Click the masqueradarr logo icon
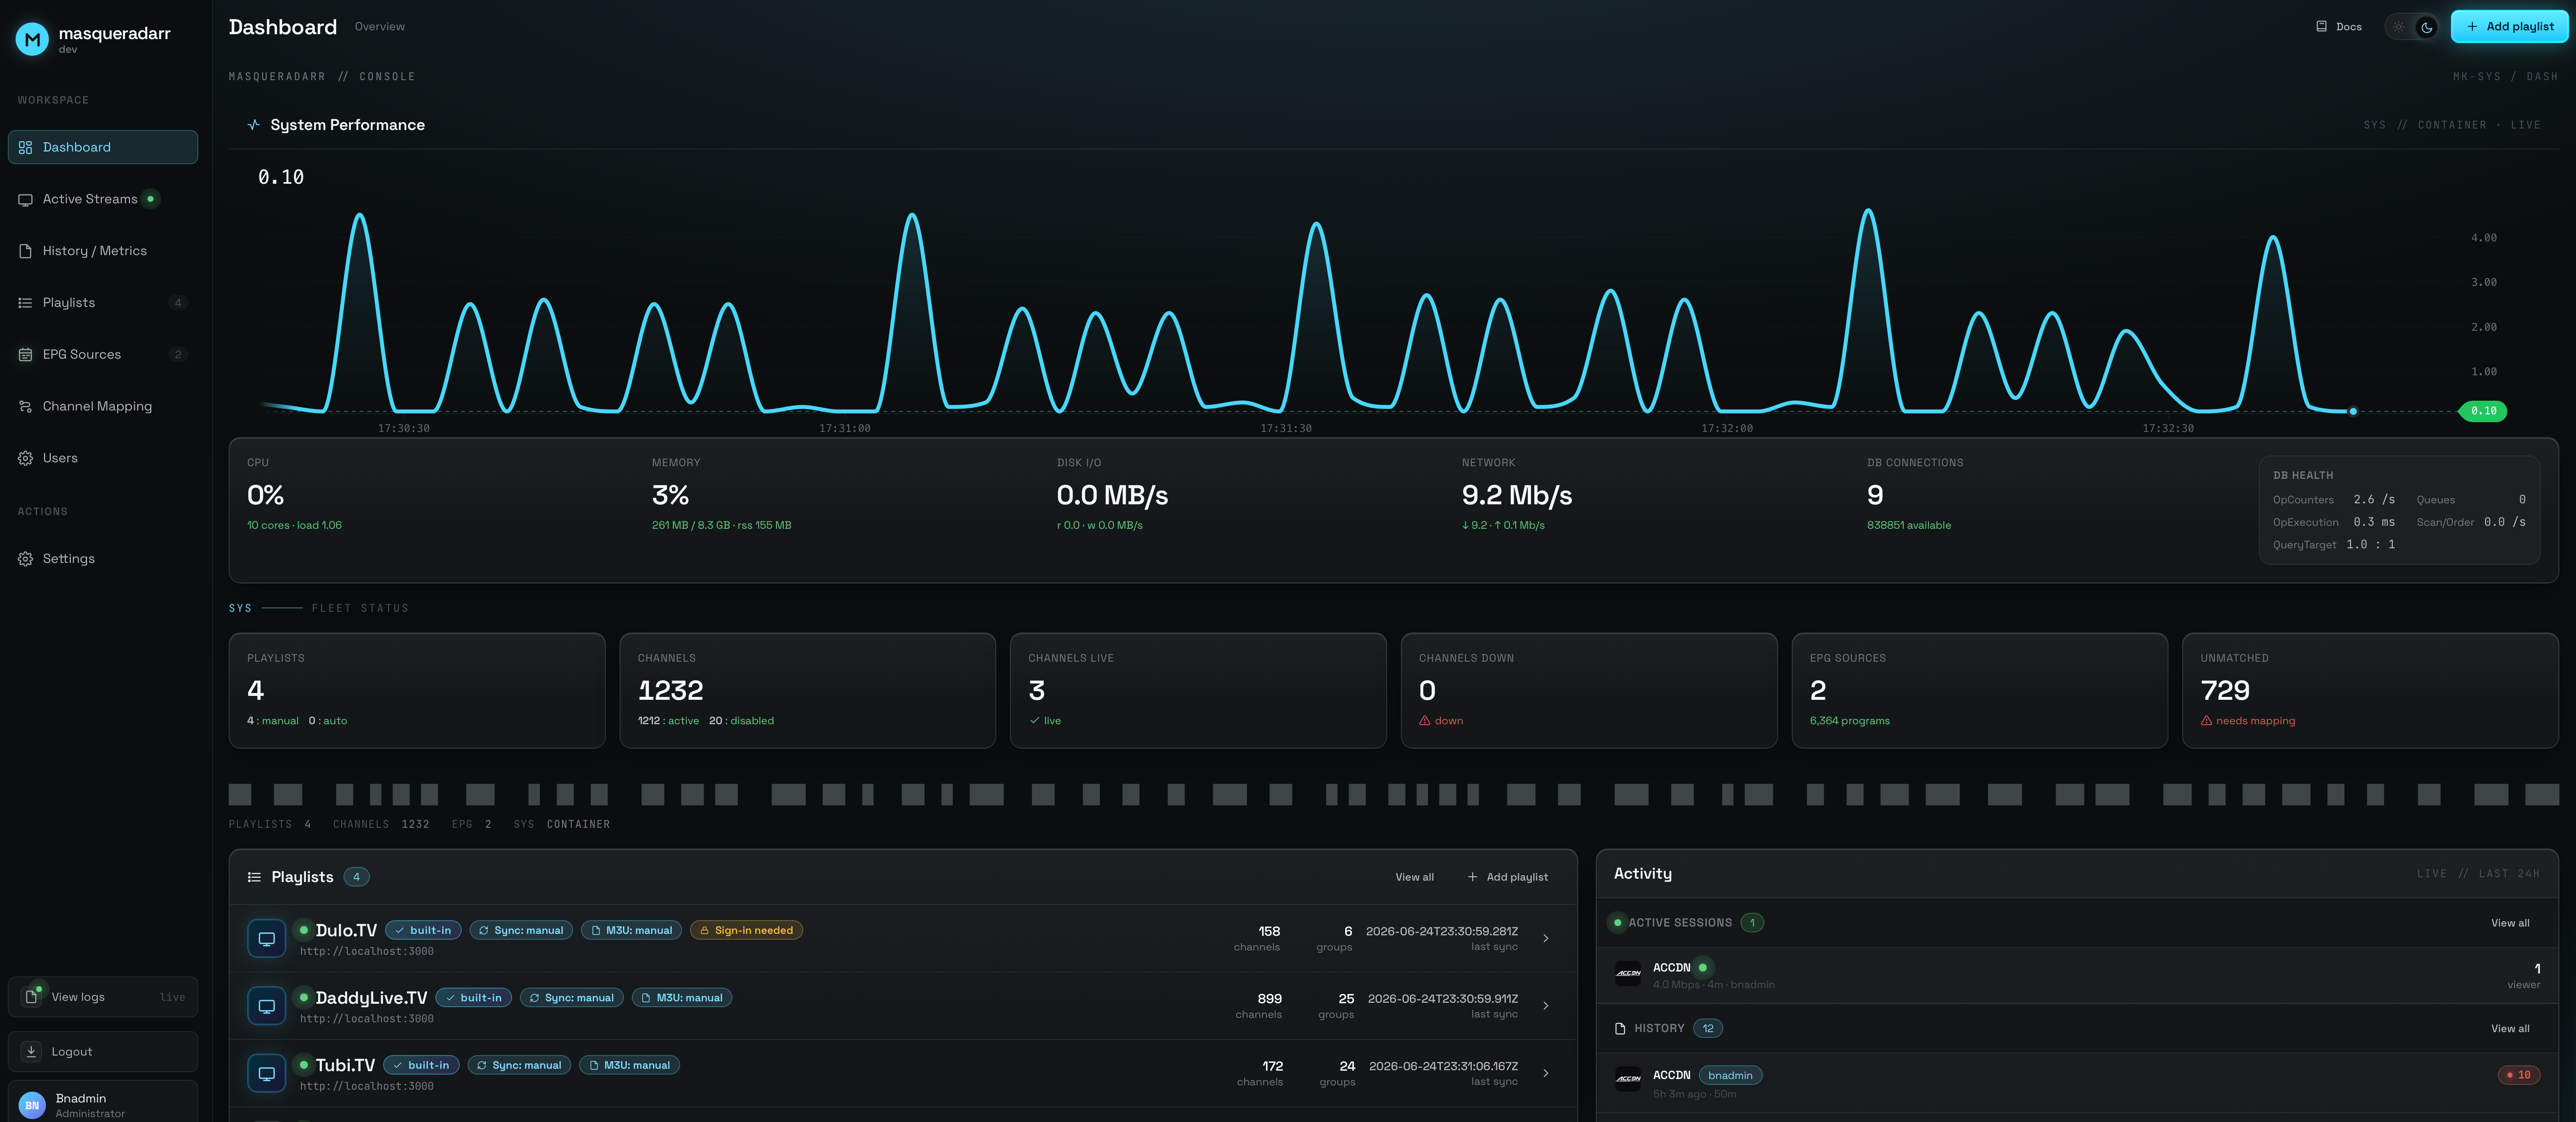Viewport: 2576px width, 1122px height. (x=32, y=39)
